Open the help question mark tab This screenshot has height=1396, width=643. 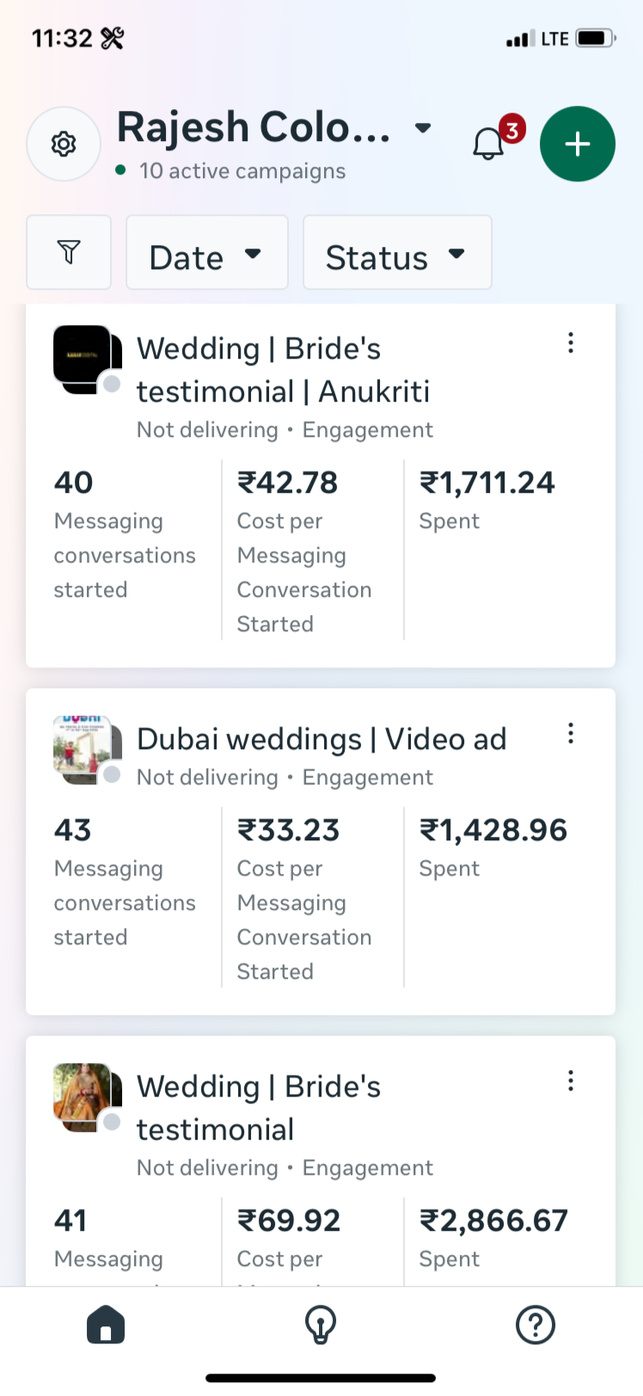pos(535,1326)
